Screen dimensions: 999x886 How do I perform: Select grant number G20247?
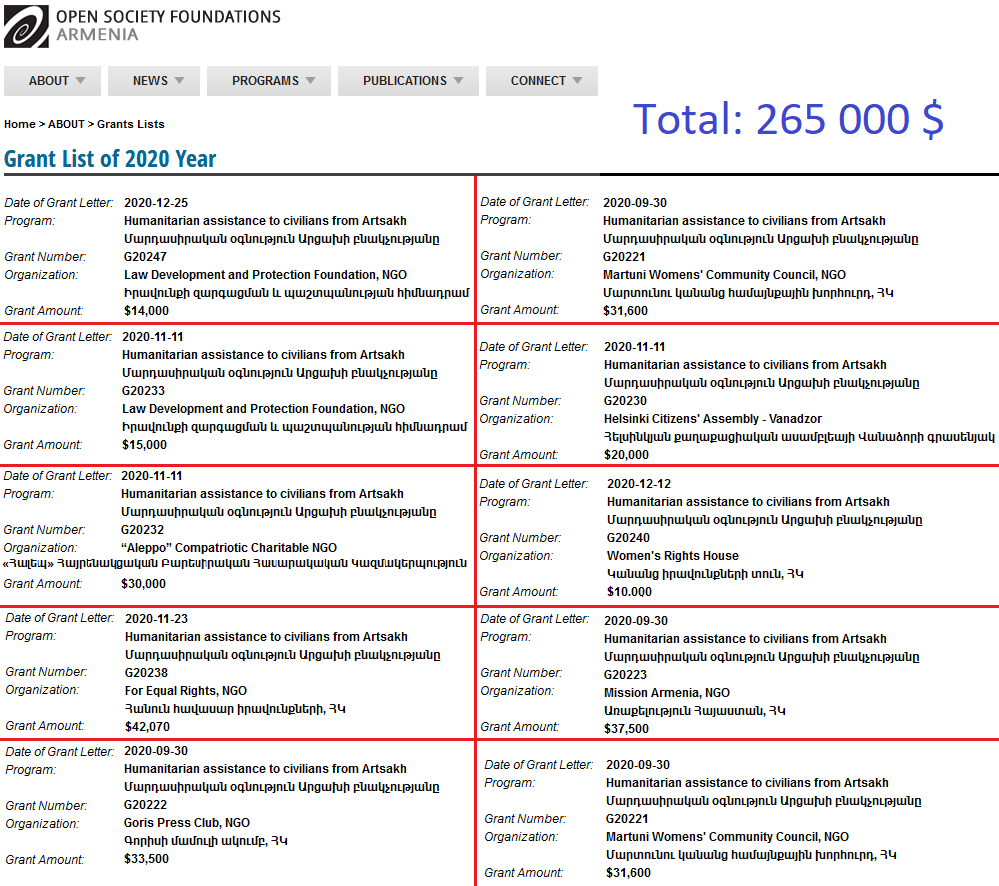coord(146,257)
